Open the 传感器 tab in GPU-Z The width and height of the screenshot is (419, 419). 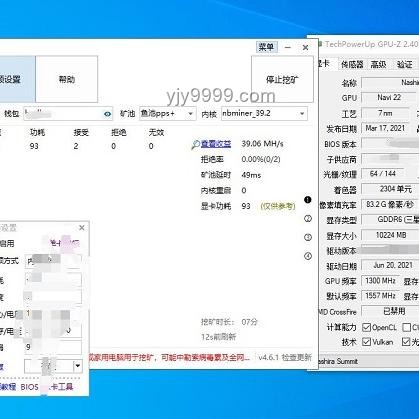tap(352, 64)
